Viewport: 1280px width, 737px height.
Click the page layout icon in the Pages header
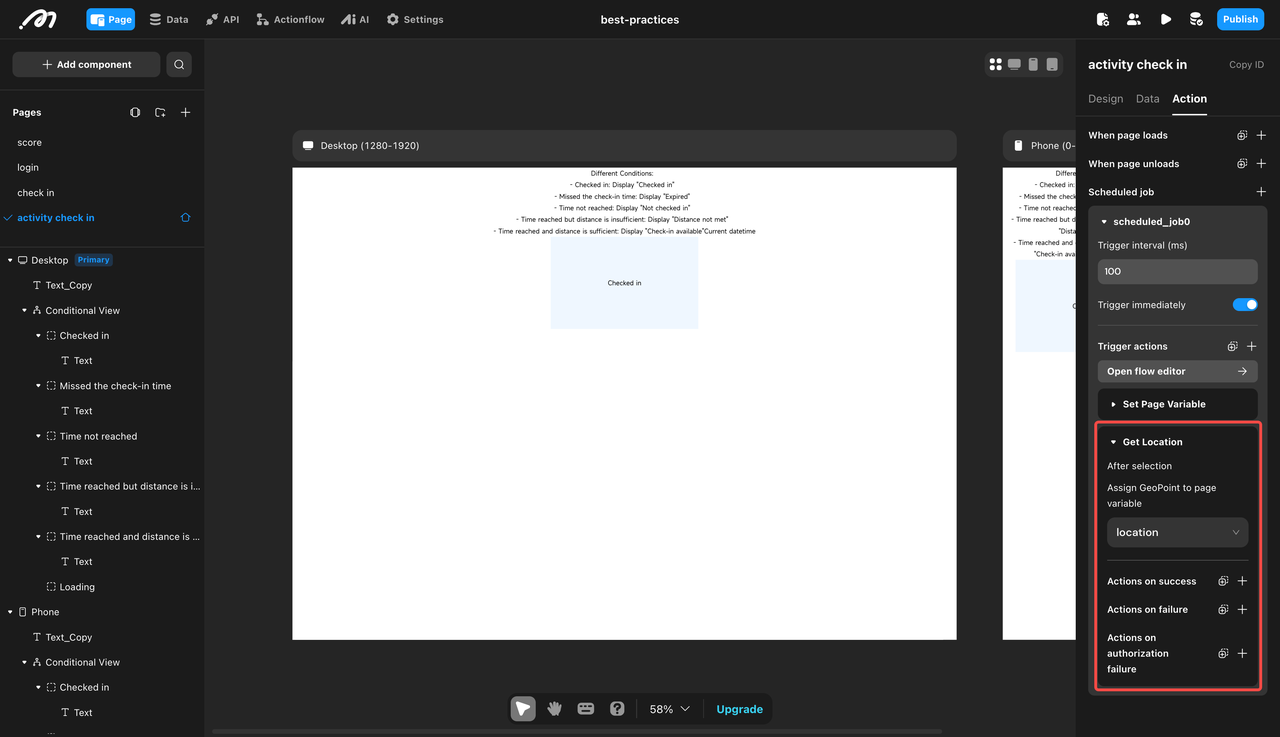coord(135,113)
